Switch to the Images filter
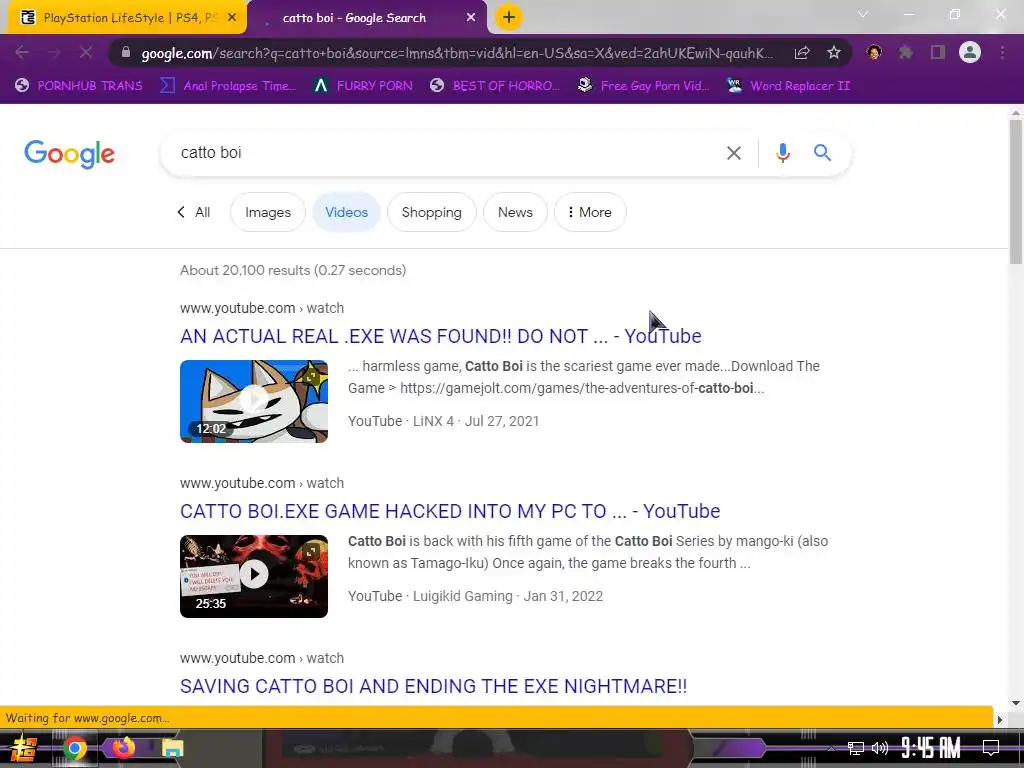This screenshot has height=768, width=1024. [268, 212]
